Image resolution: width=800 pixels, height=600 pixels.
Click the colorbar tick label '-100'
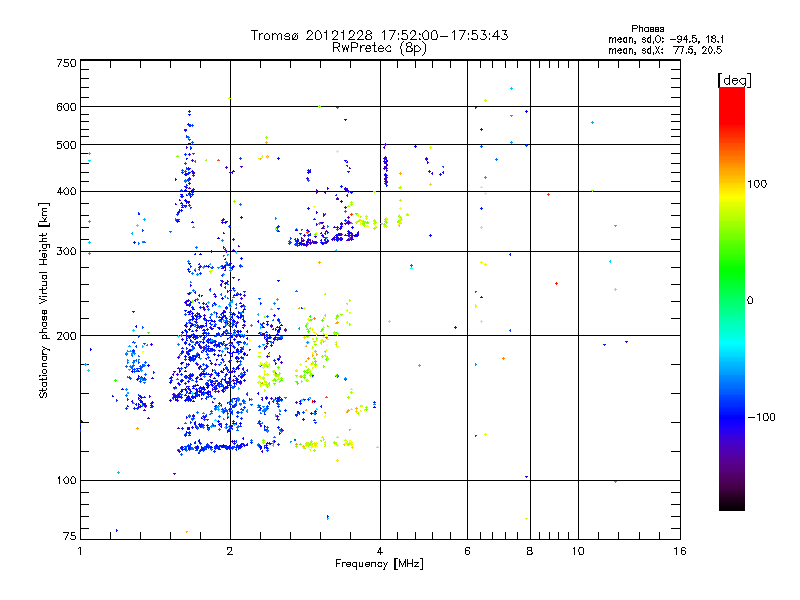(761, 417)
